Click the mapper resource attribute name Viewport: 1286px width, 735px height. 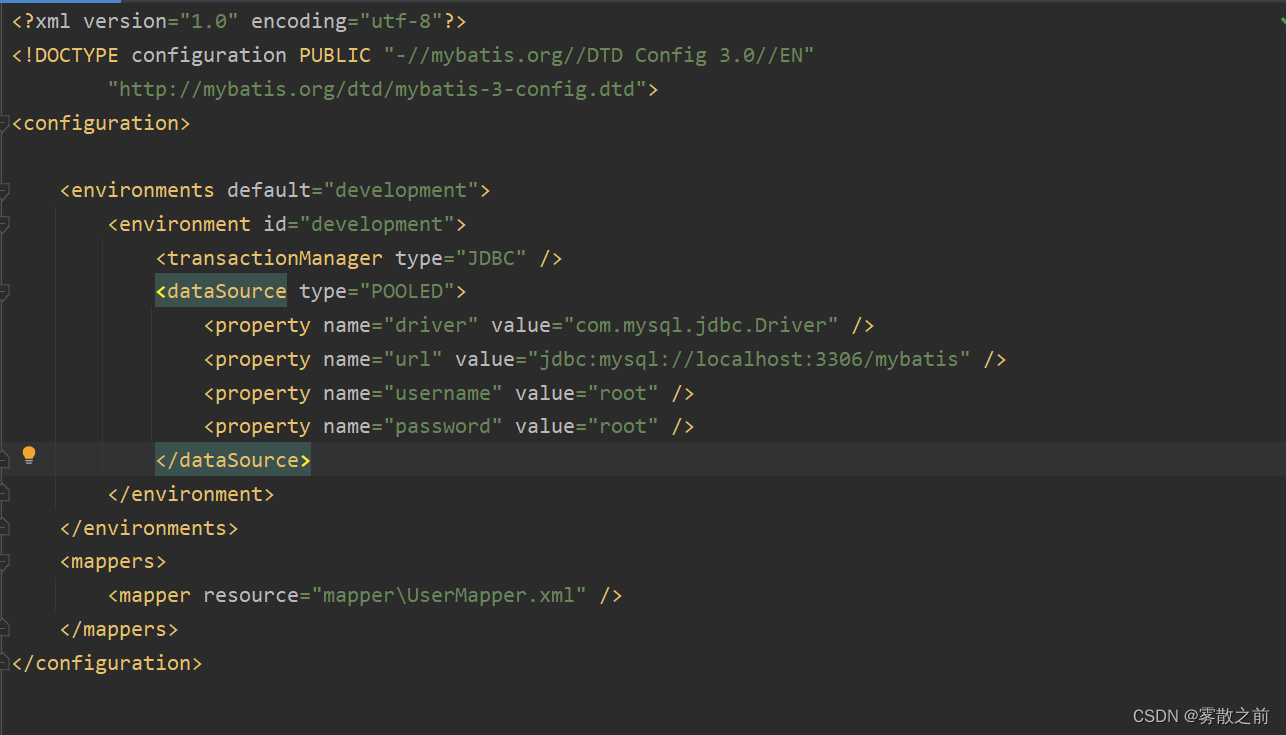tap(251, 595)
